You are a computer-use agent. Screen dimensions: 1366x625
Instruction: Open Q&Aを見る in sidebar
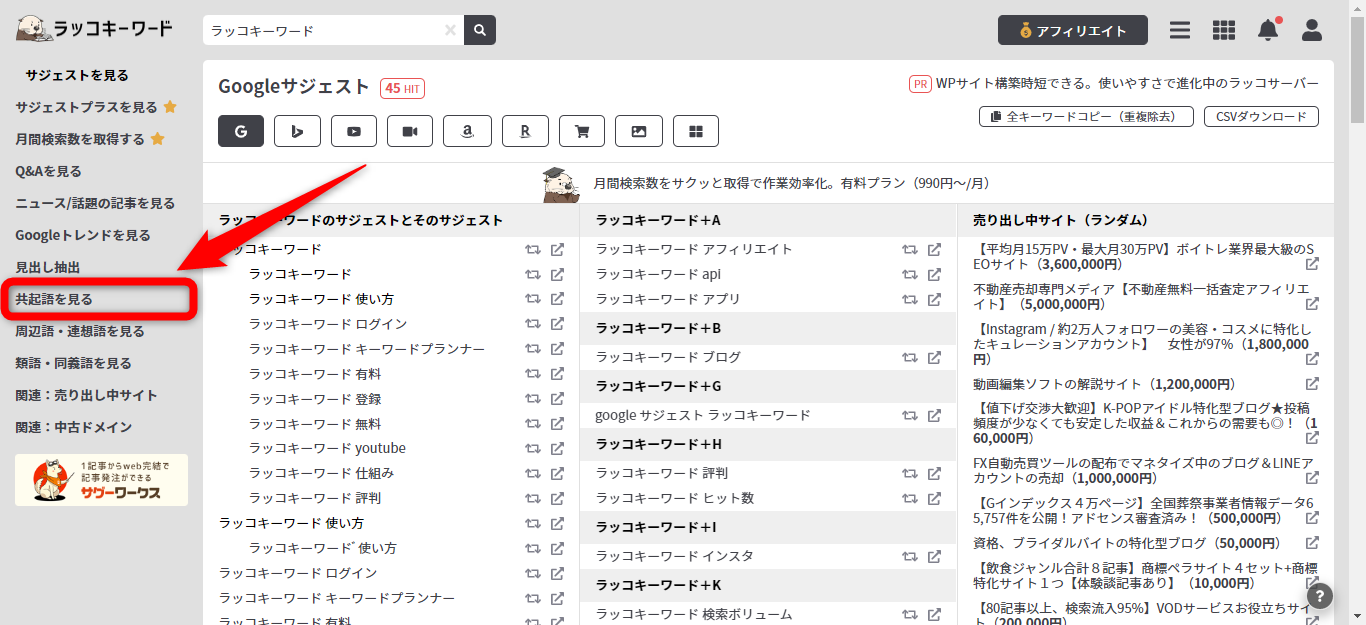coord(48,171)
